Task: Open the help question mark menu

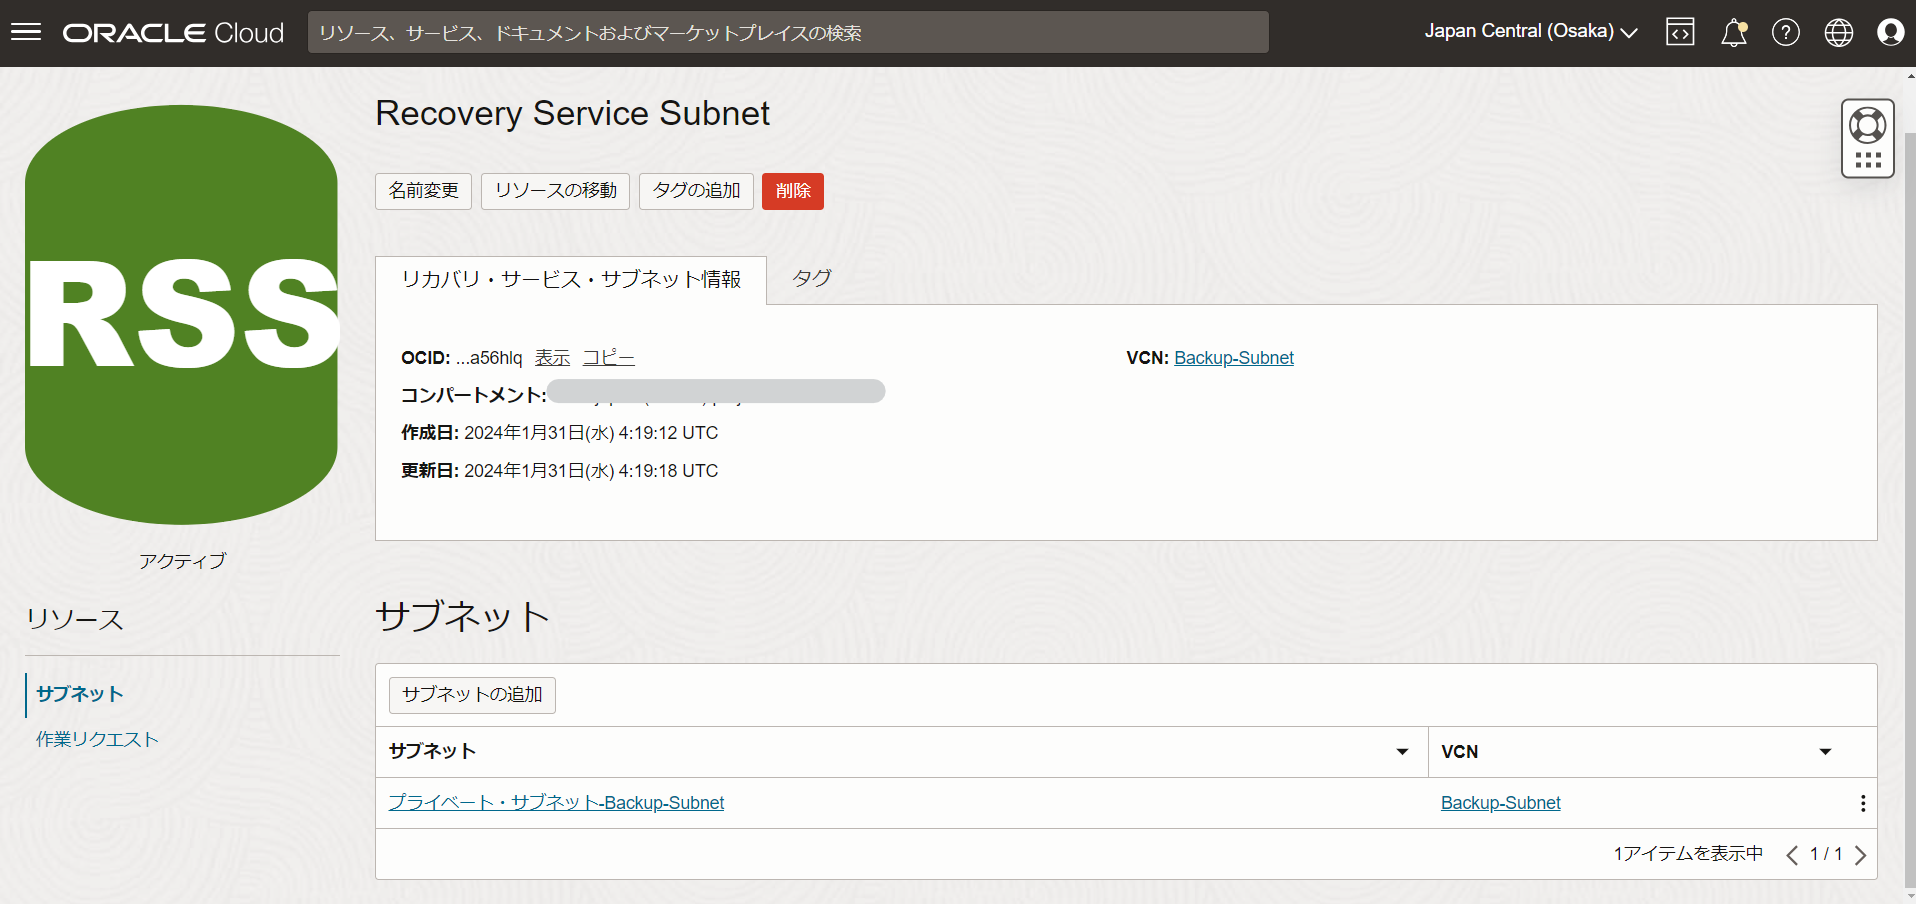Action: pos(1785,32)
